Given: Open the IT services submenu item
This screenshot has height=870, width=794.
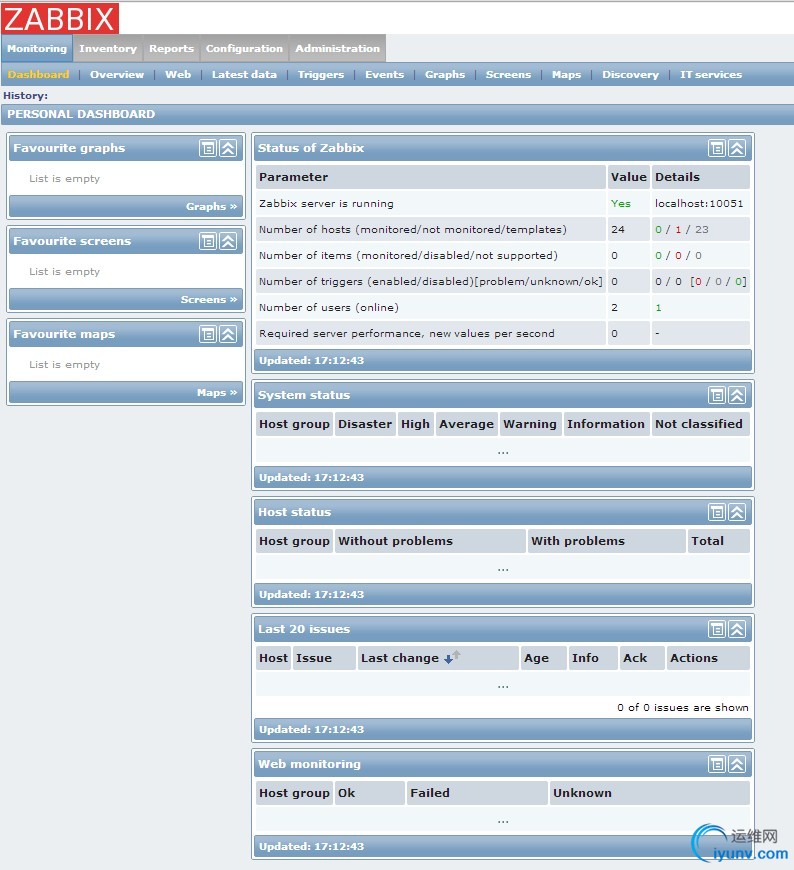Looking at the screenshot, I should (x=711, y=74).
